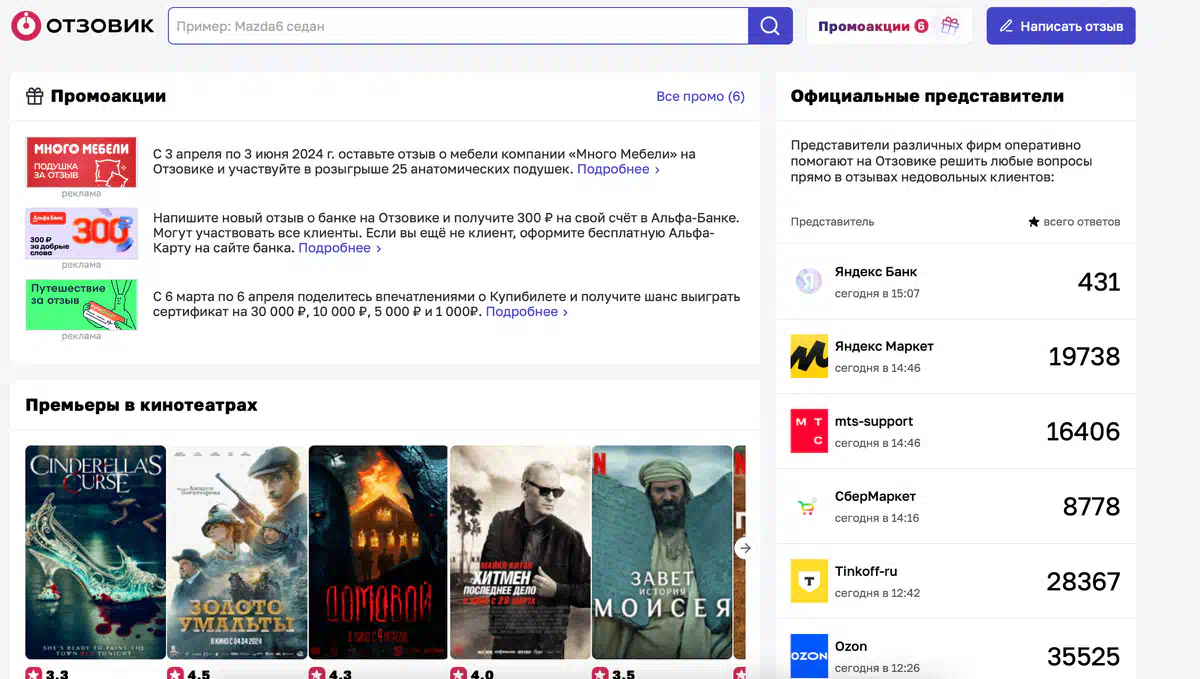This screenshot has height=679, width=1200.
Task: Click the Яндекс Банк logo icon
Action: pos(809,281)
